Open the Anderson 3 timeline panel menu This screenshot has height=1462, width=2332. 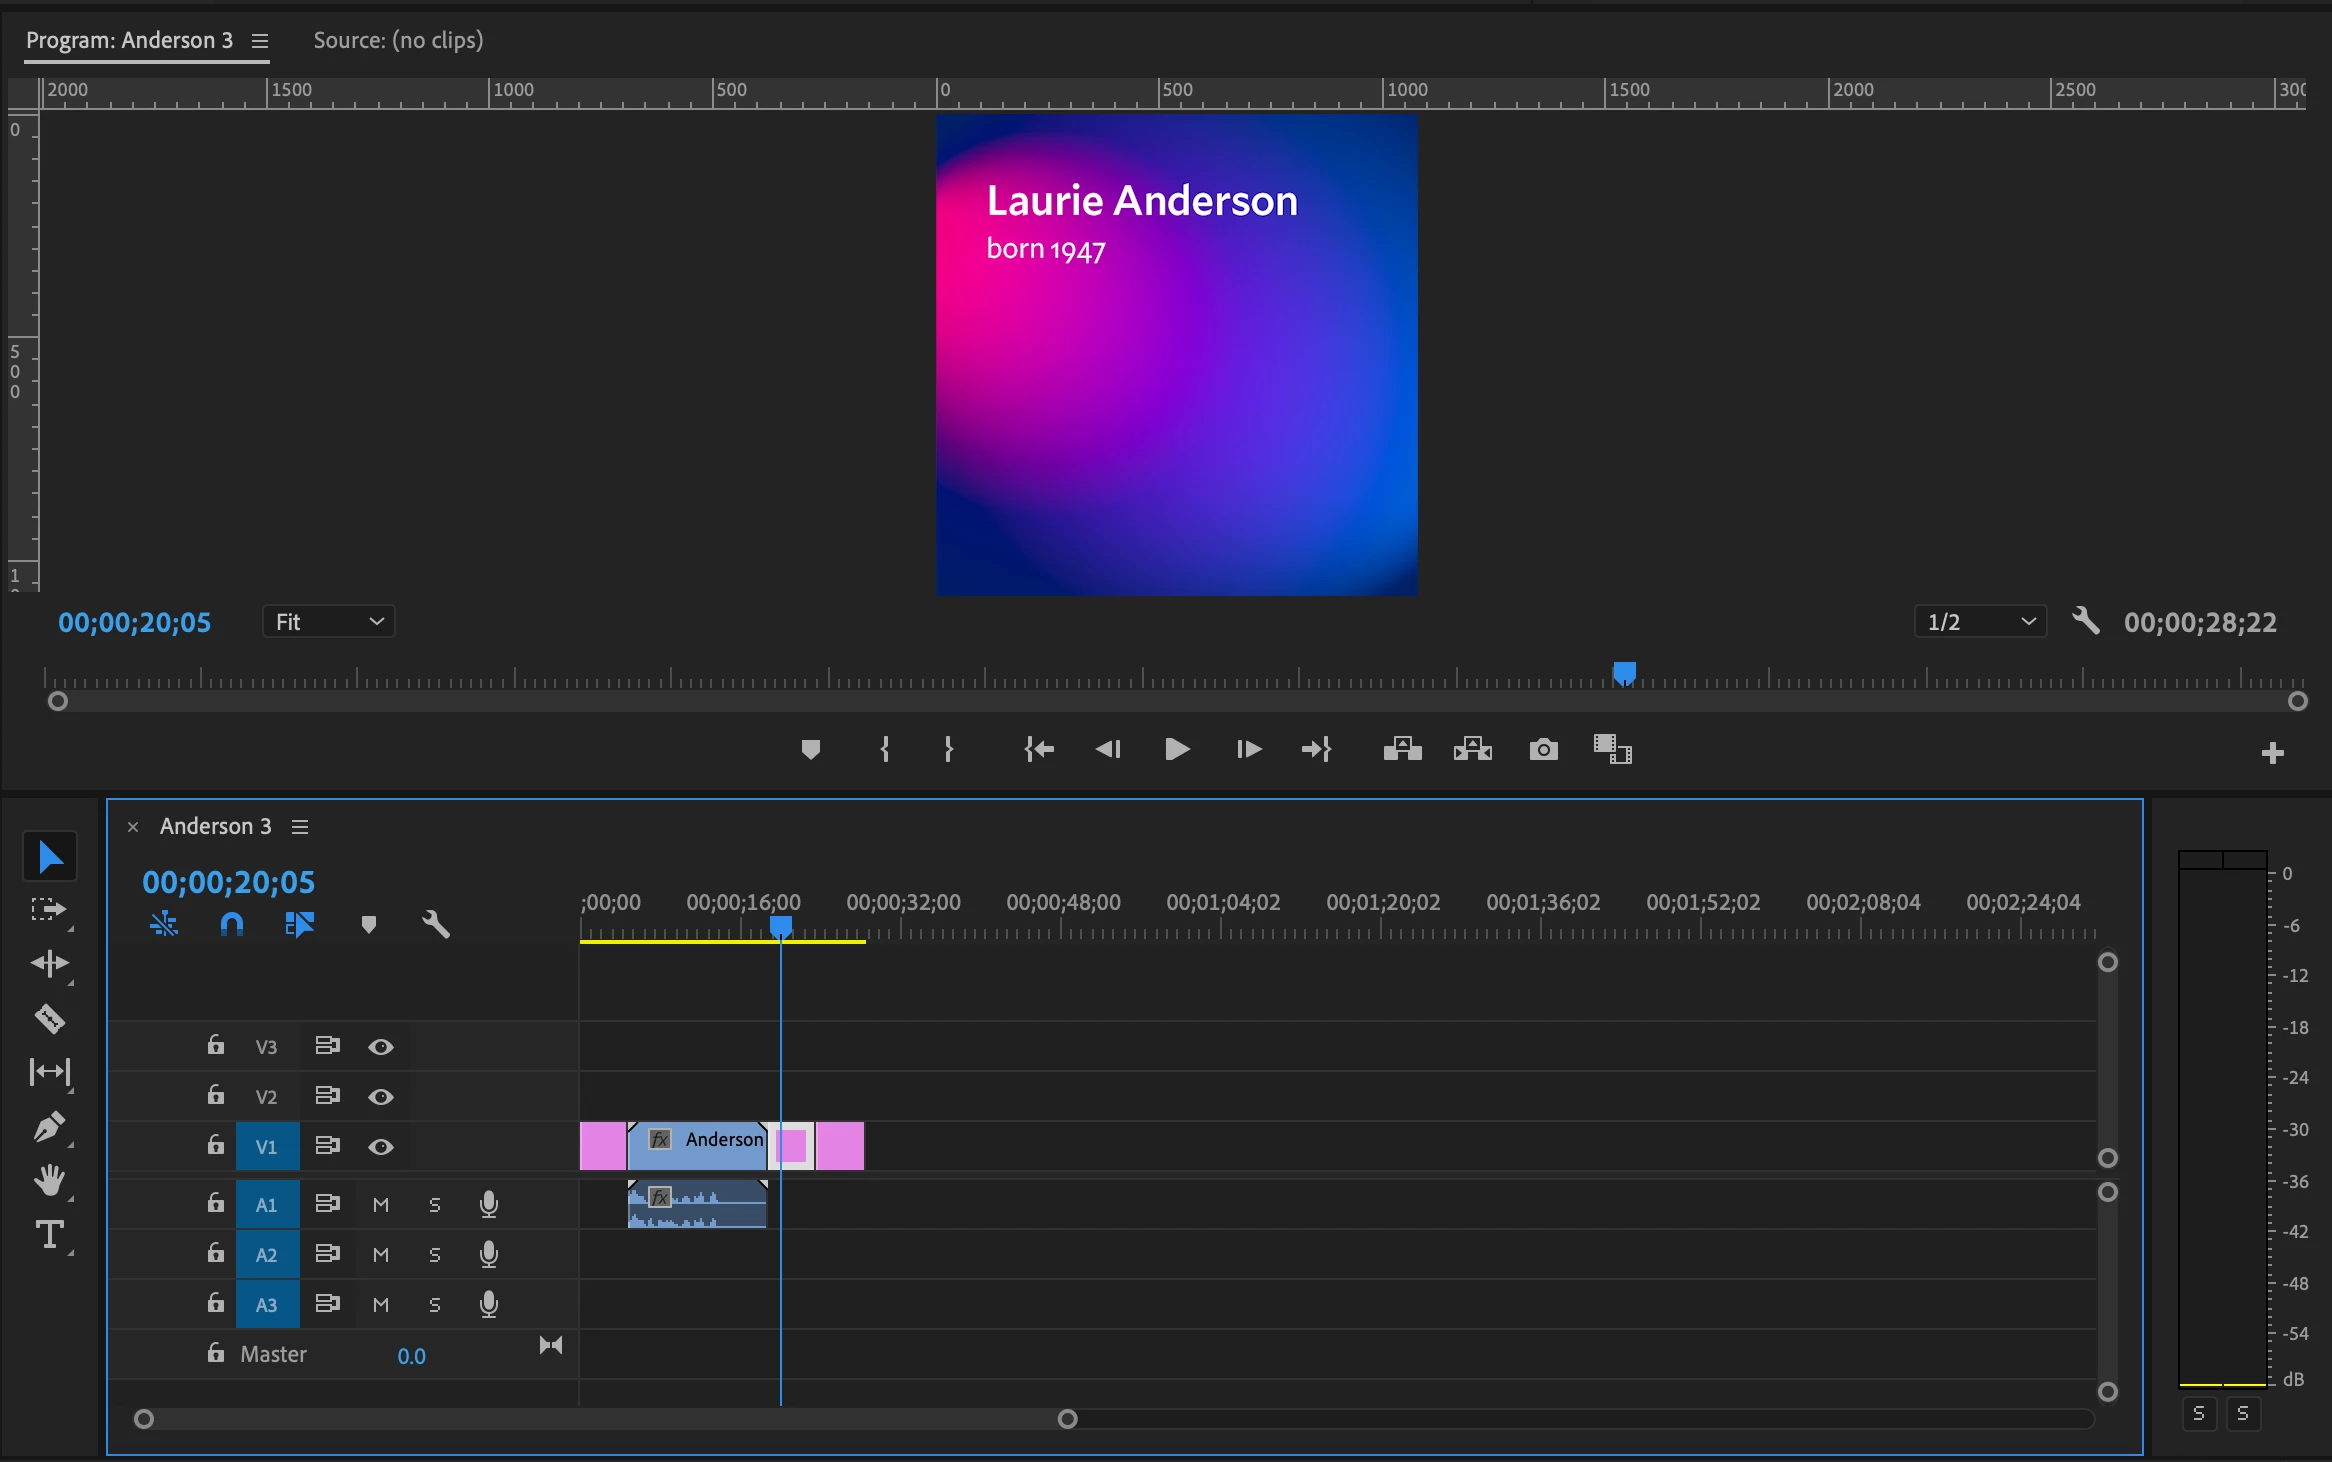(x=300, y=827)
